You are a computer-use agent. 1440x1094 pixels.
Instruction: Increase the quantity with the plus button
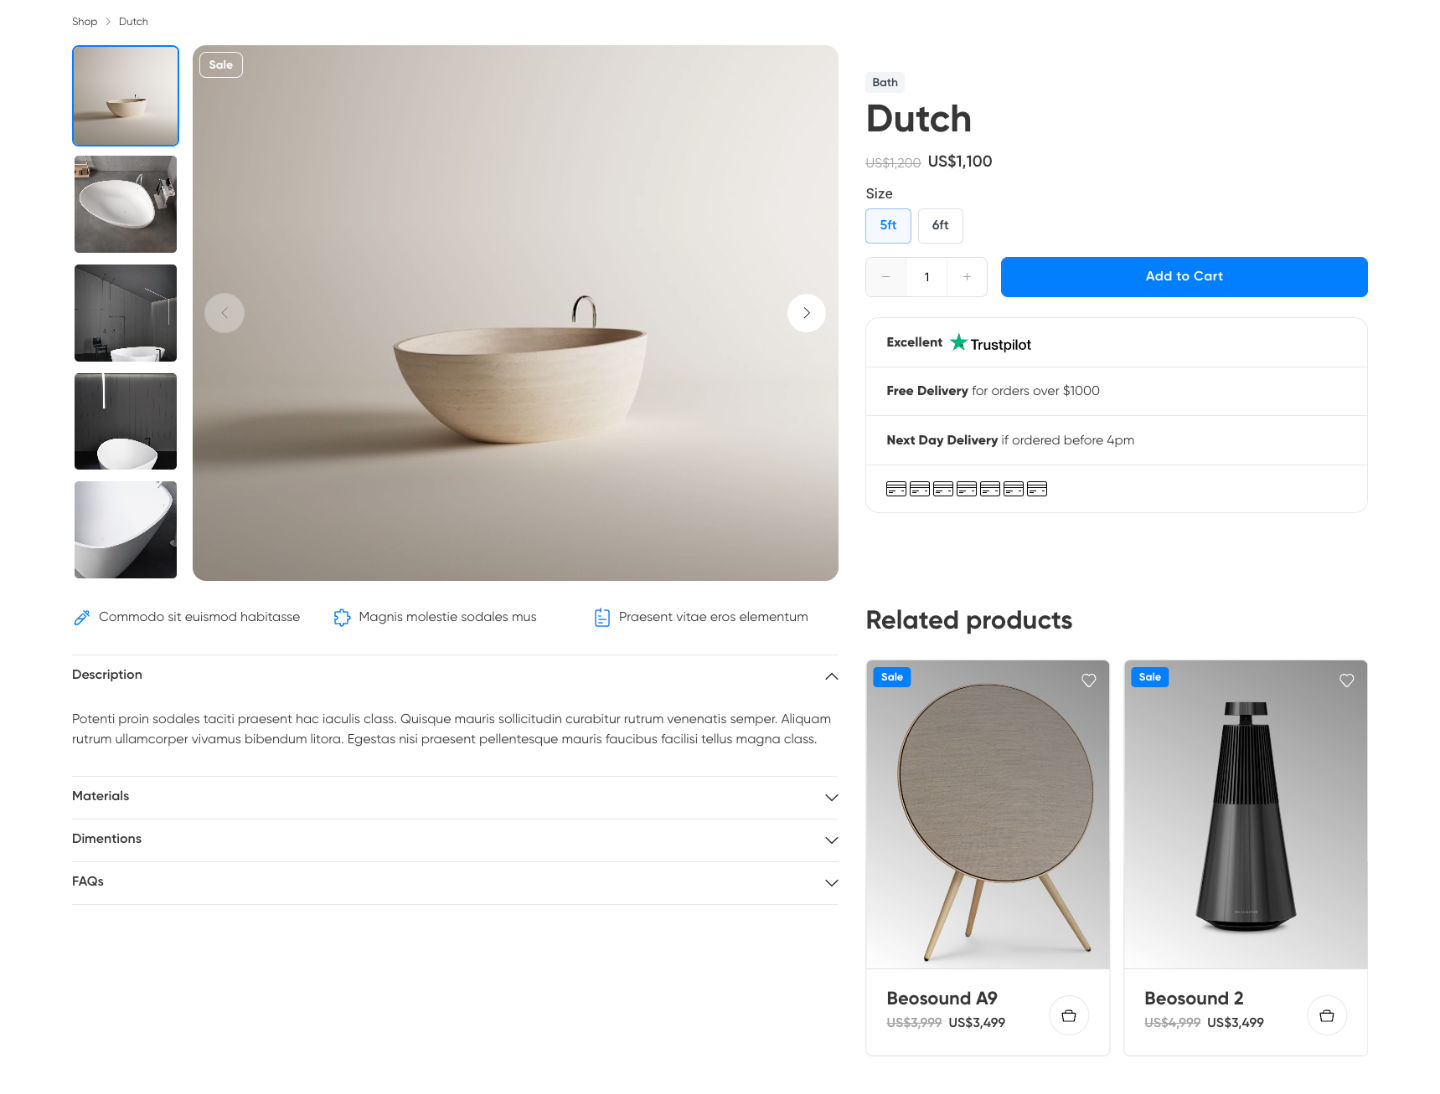[x=967, y=277]
